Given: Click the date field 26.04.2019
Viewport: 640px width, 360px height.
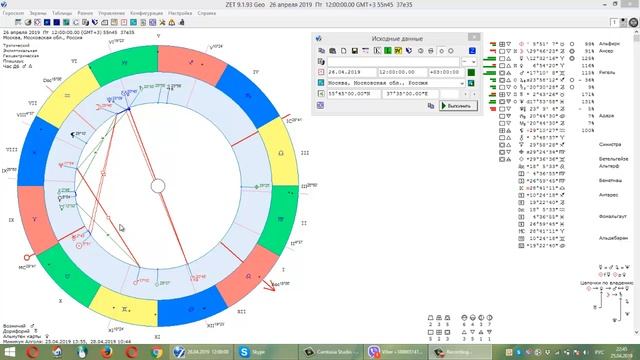Looking at the screenshot, I should point(351,72).
